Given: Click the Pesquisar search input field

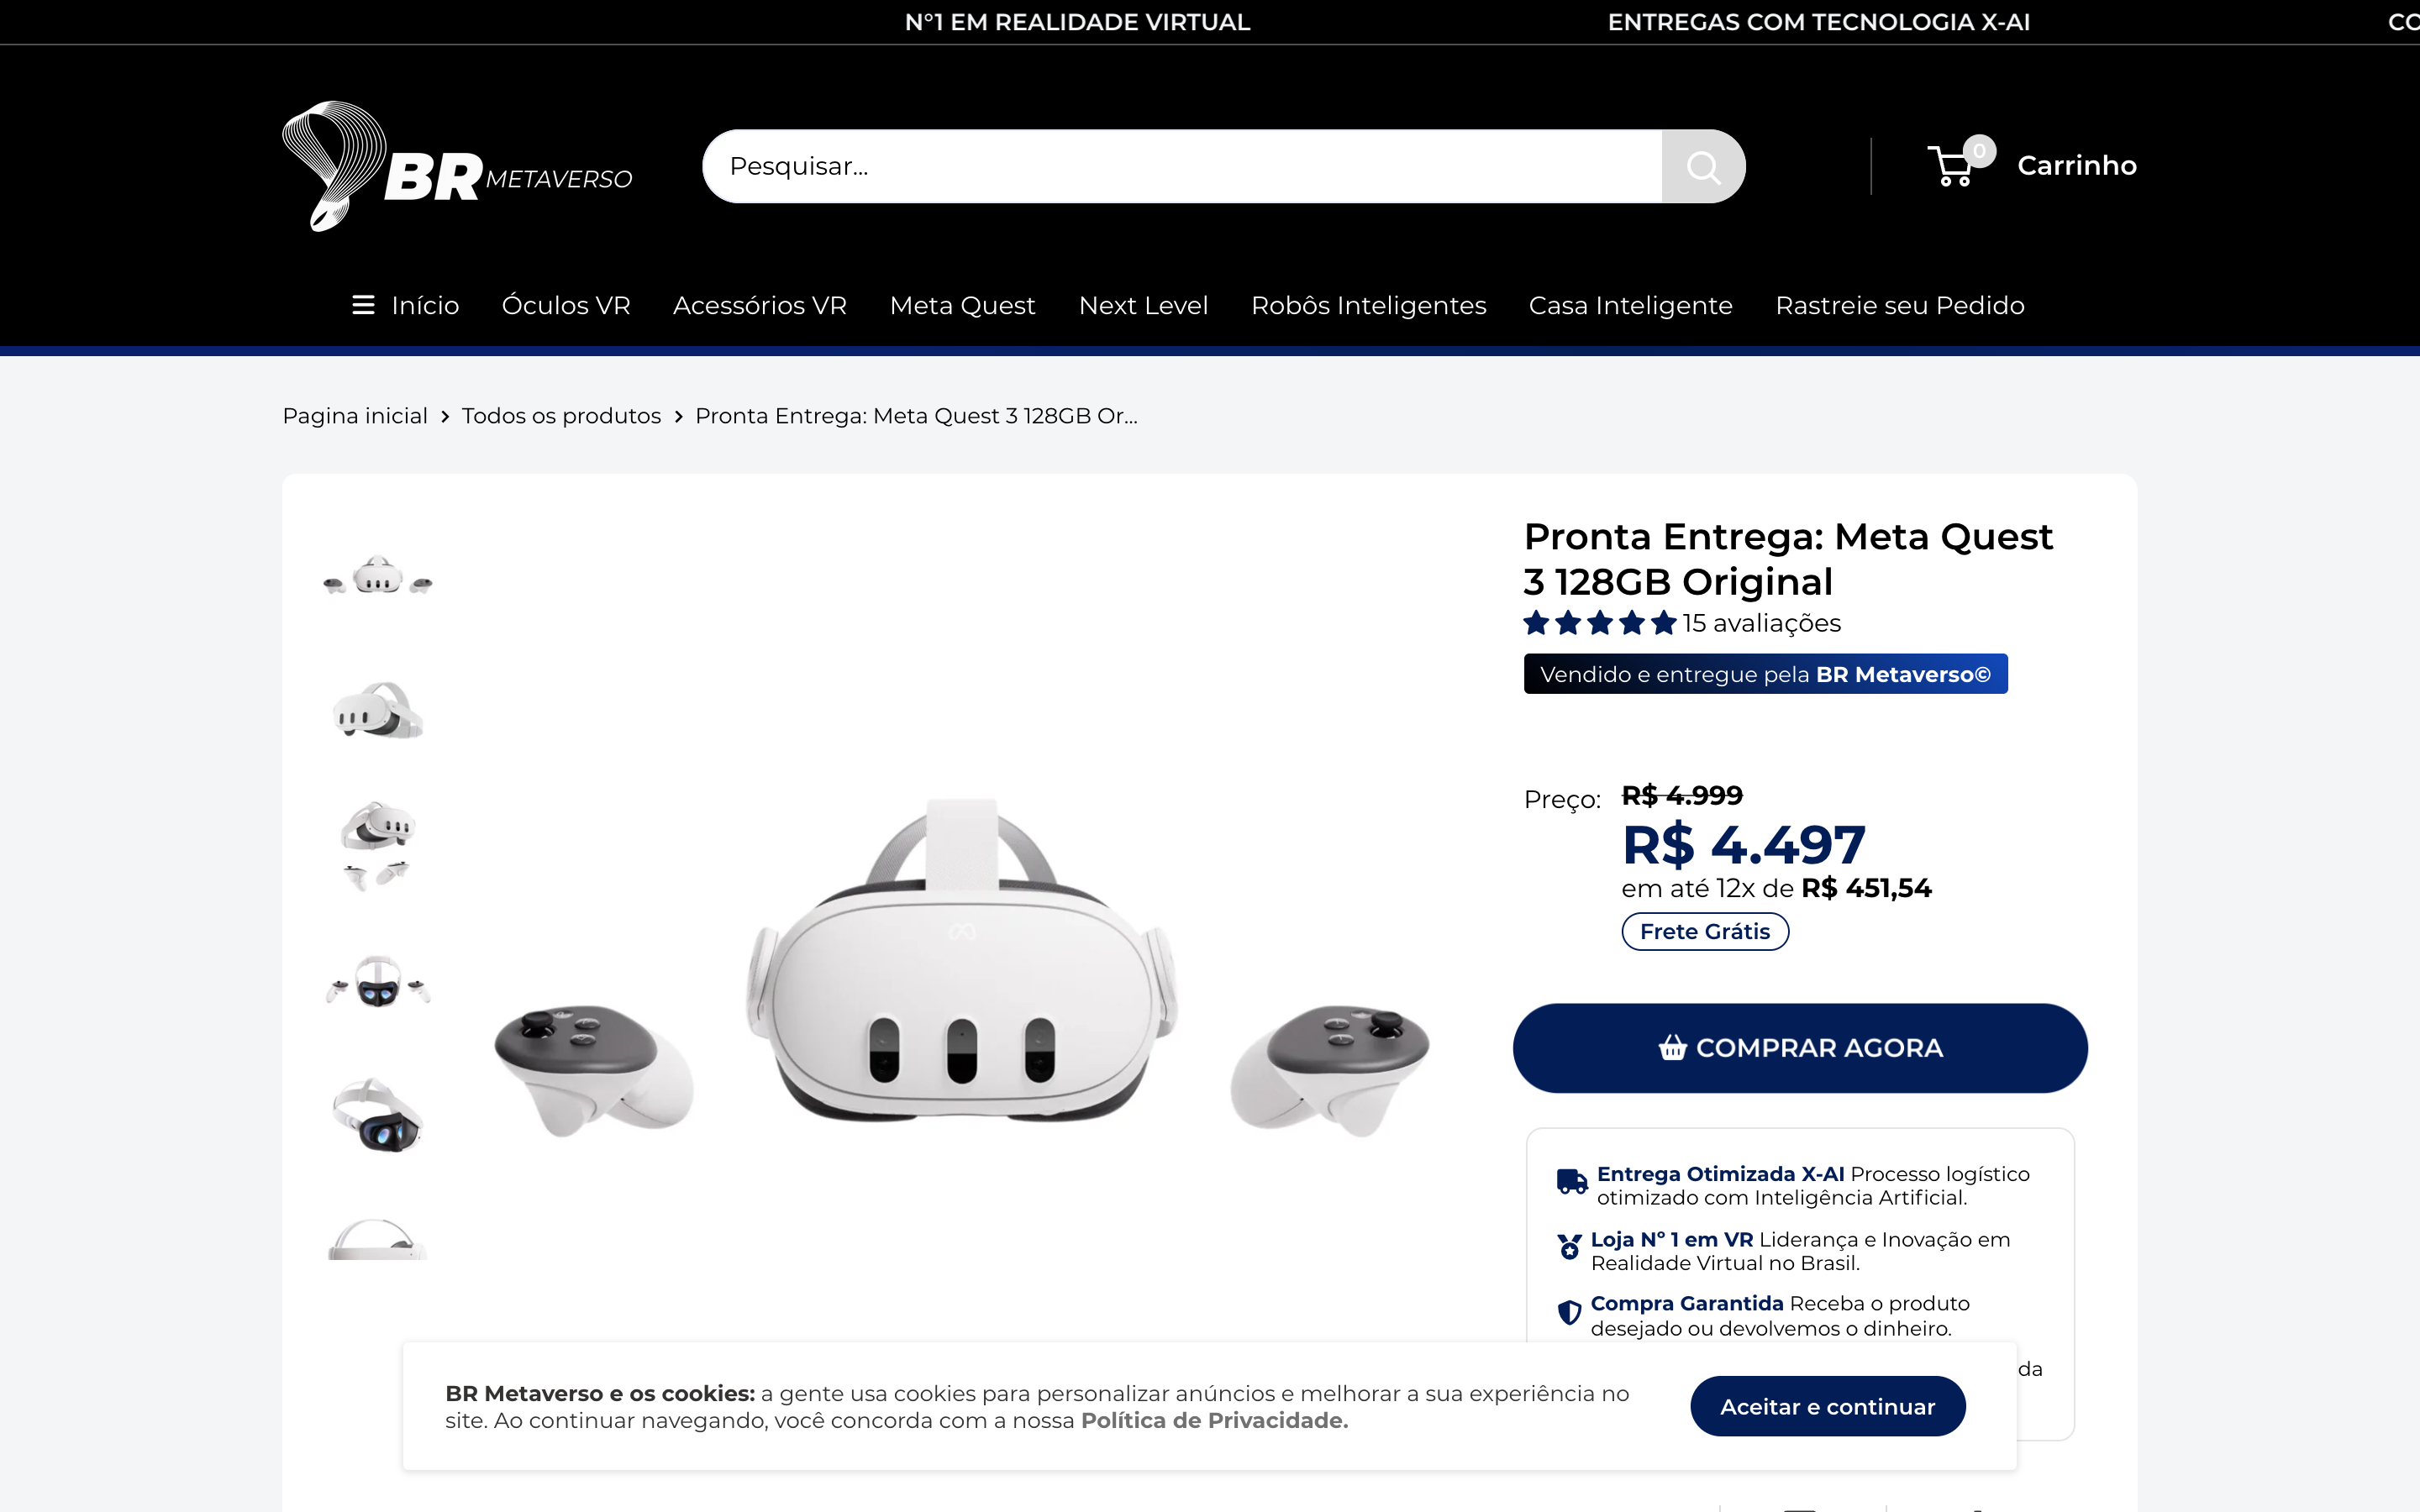Looking at the screenshot, I should coord(1181,166).
